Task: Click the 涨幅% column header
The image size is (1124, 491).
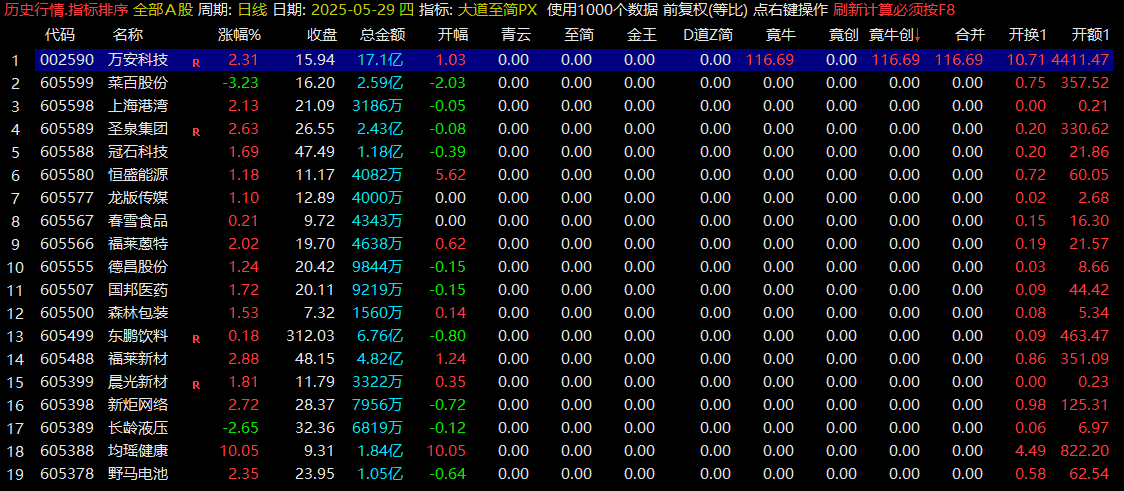Action: 239,34
